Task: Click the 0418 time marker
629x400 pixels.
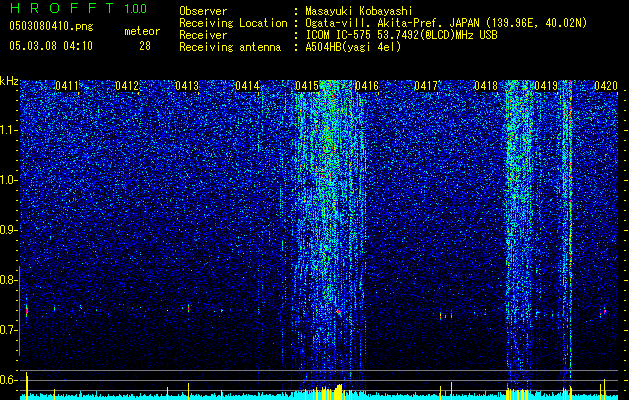Action: click(486, 85)
